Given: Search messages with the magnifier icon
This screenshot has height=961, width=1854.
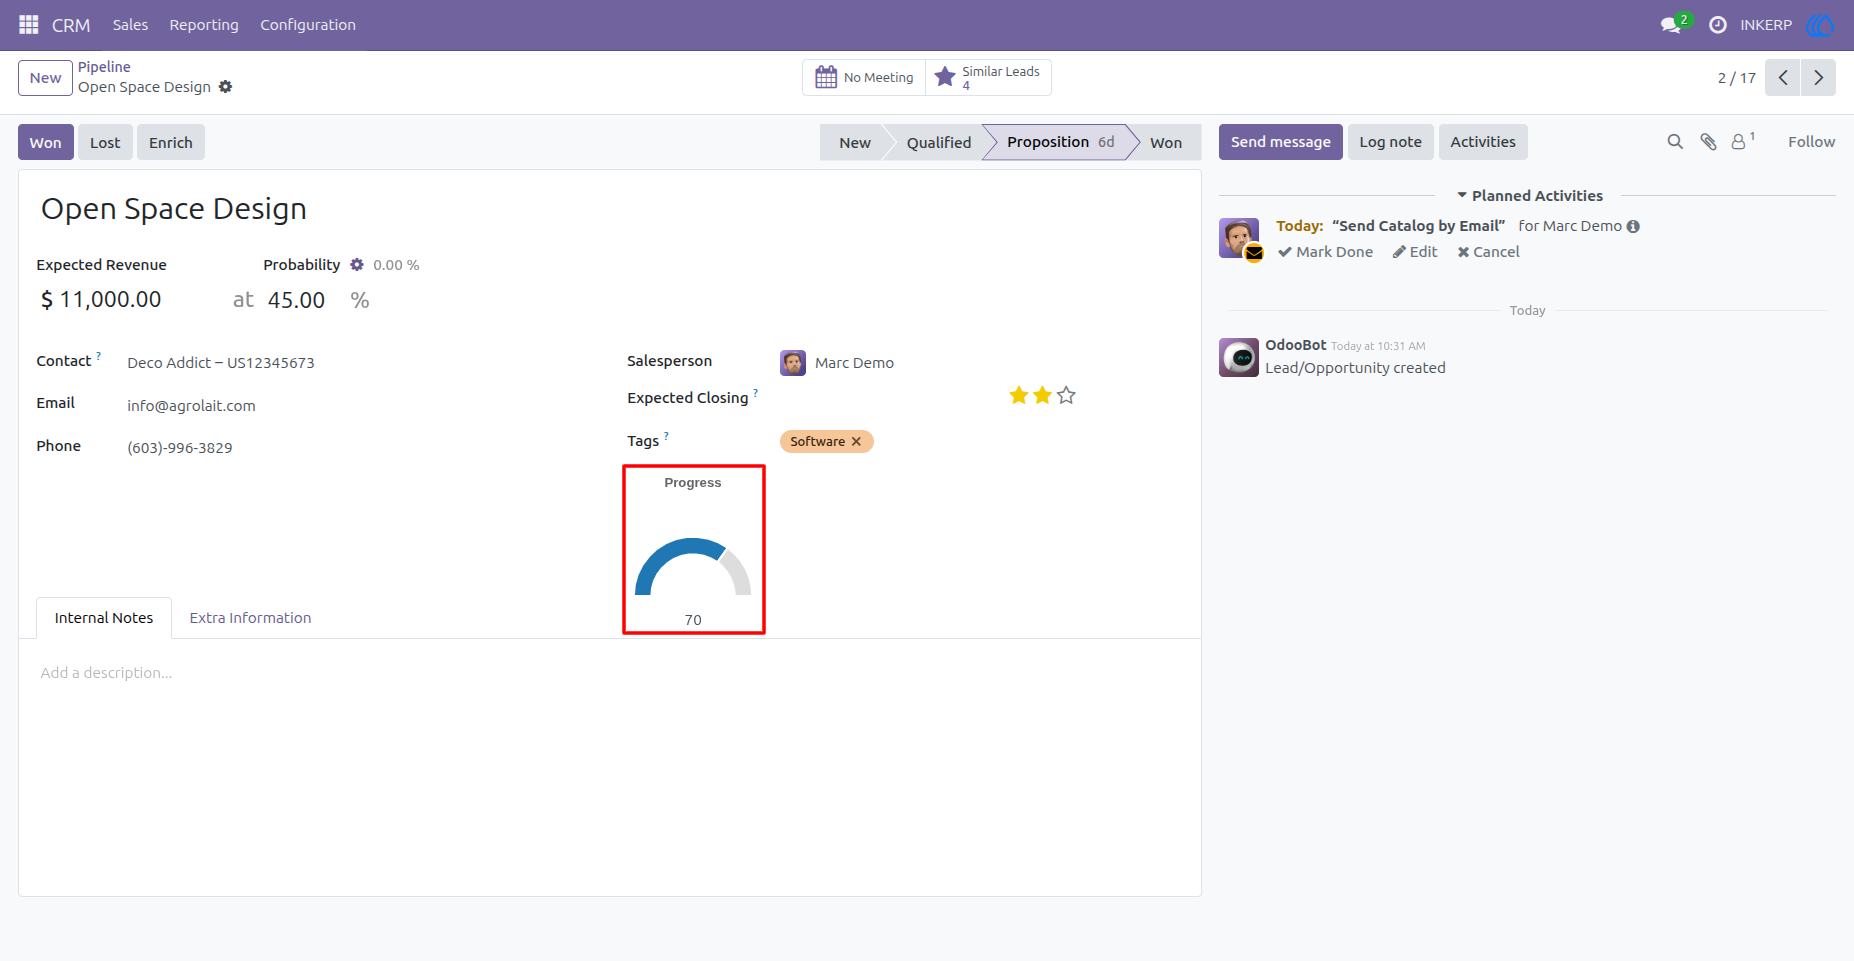Looking at the screenshot, I should point(1675,142).
